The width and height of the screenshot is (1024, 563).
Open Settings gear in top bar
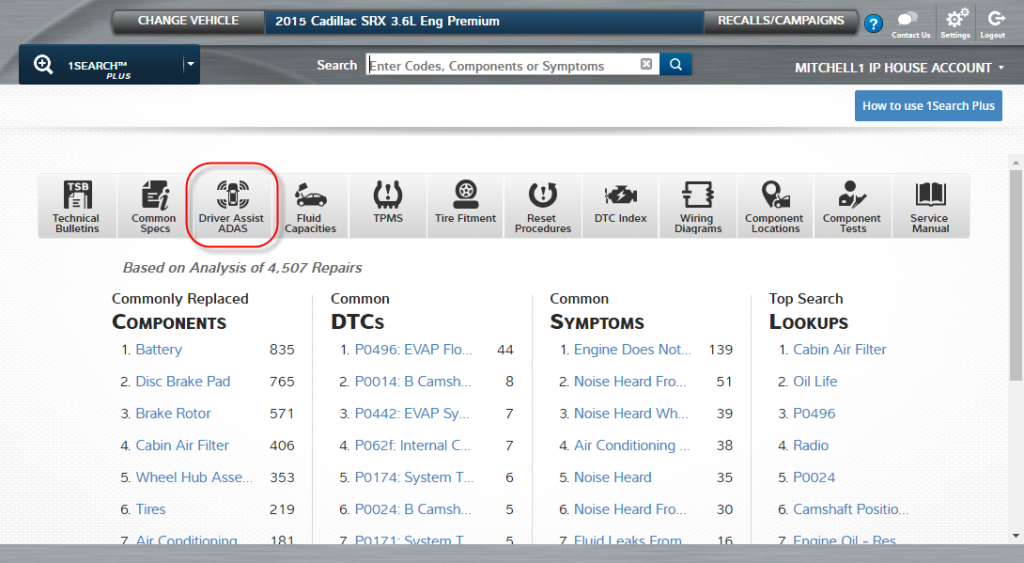pyautogui.click(x=955, y=22)
